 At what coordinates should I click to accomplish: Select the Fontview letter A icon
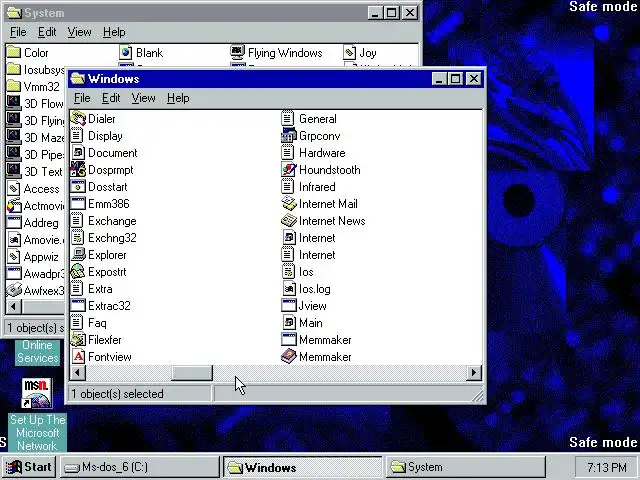pos(78,357)
